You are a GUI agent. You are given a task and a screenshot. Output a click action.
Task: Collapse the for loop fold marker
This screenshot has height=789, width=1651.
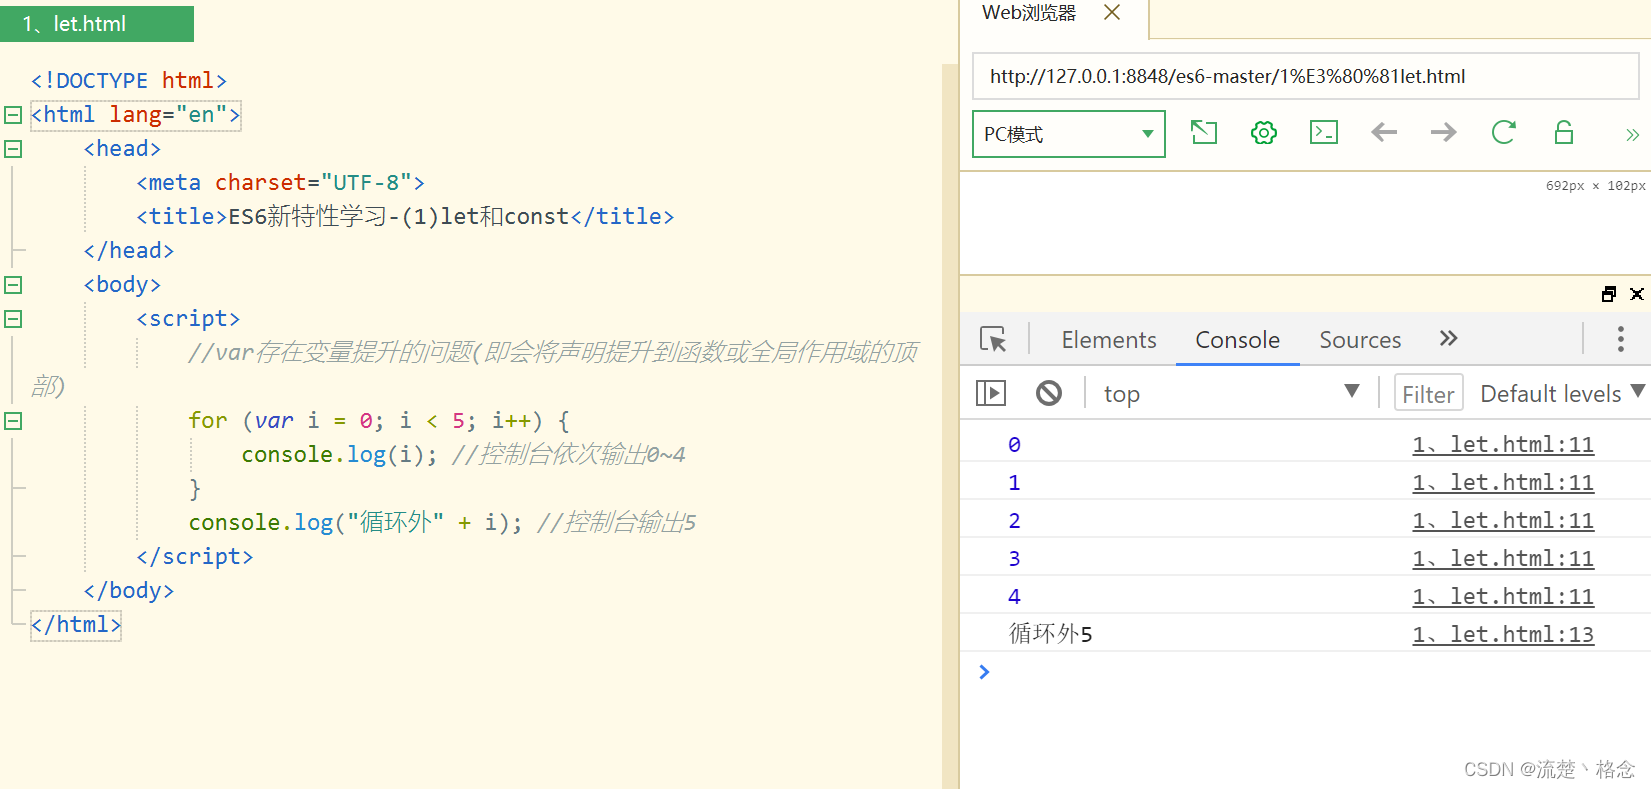(13, 421)
